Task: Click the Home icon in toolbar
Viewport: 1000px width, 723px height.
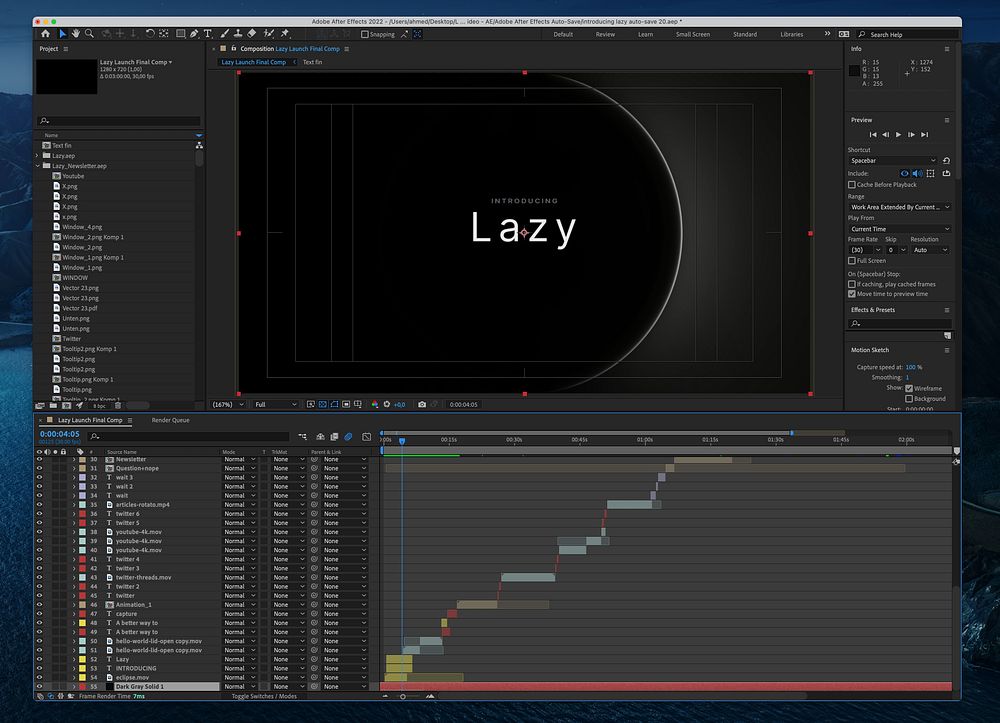Action: 45,34
